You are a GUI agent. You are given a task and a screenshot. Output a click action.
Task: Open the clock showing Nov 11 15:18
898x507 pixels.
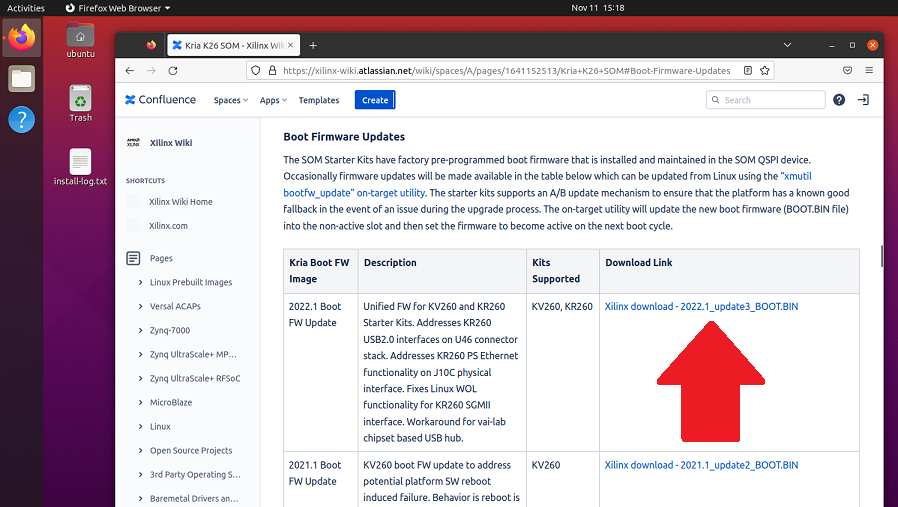point(597,8)
